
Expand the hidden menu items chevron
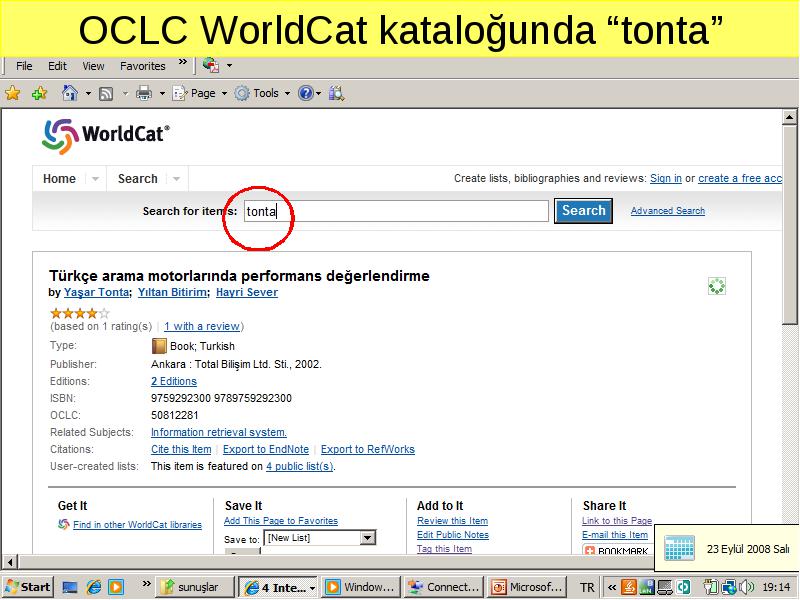pos(183,62)
